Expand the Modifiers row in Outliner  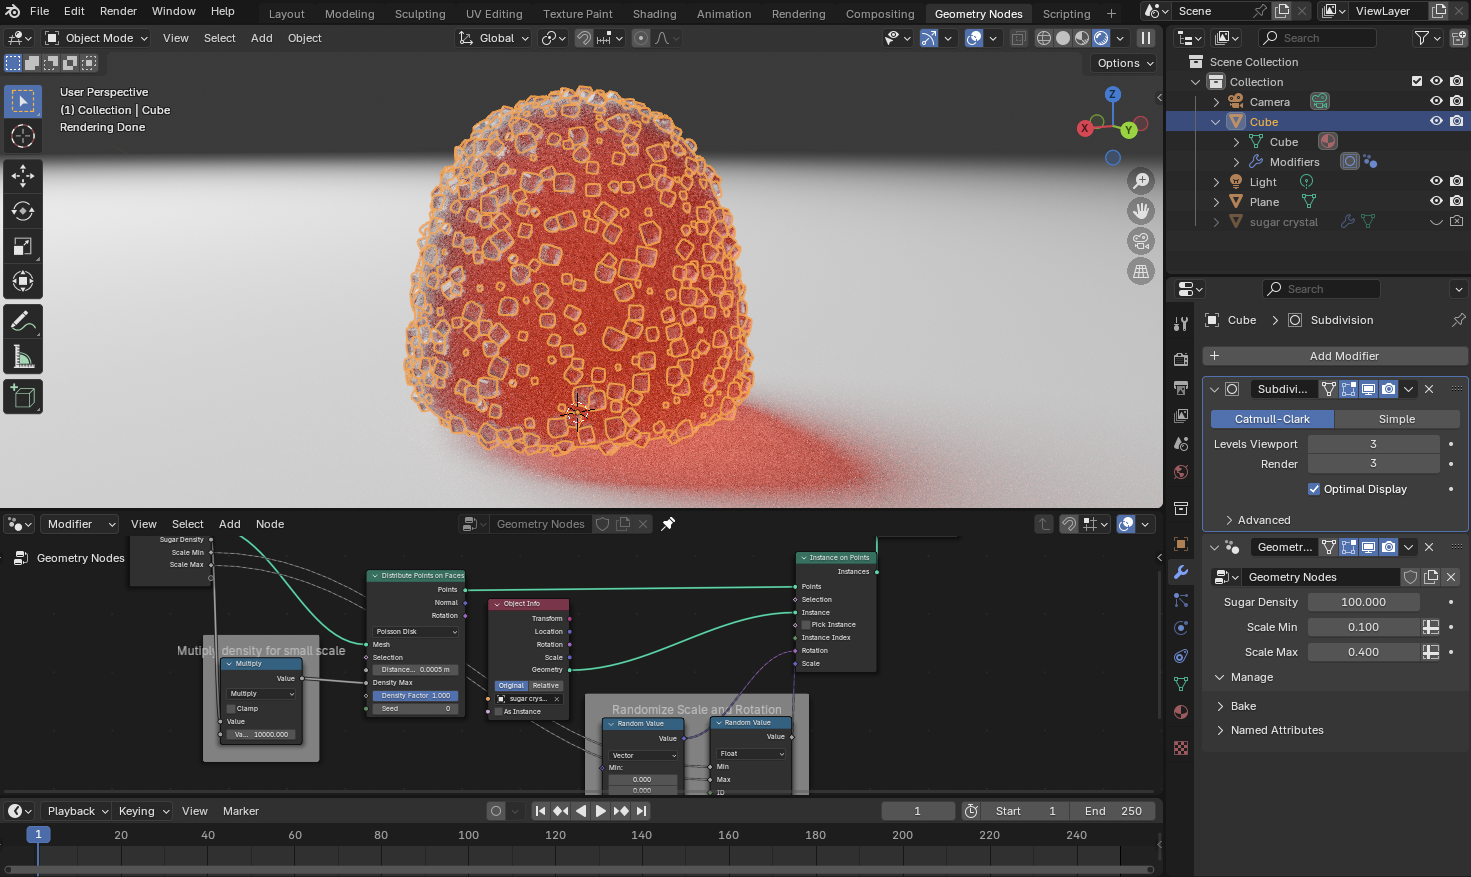click(1236, 162)
